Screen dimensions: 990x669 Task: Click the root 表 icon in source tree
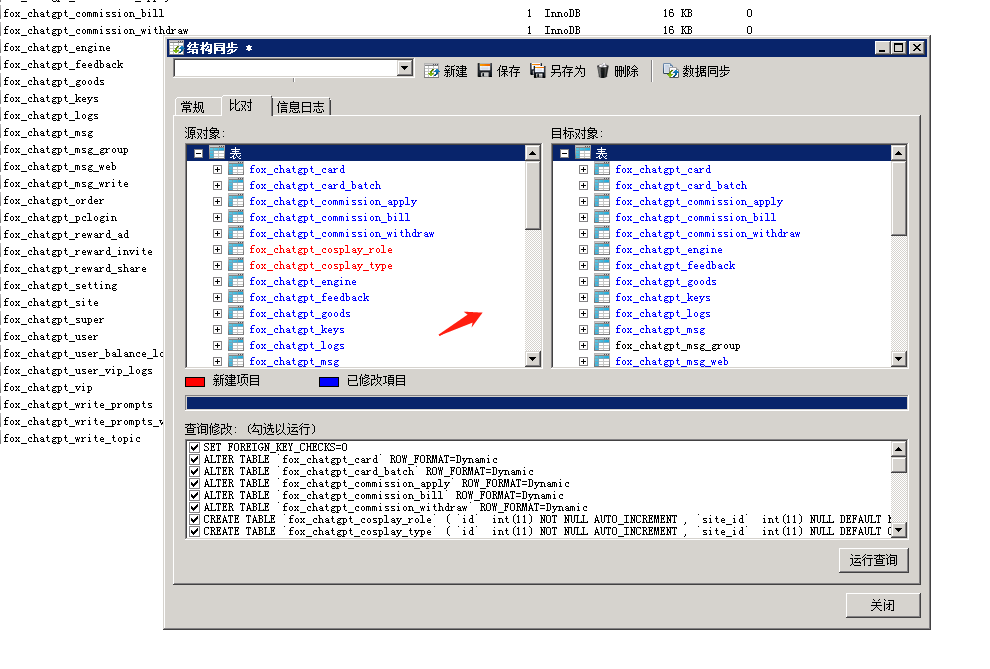[217, 153]
